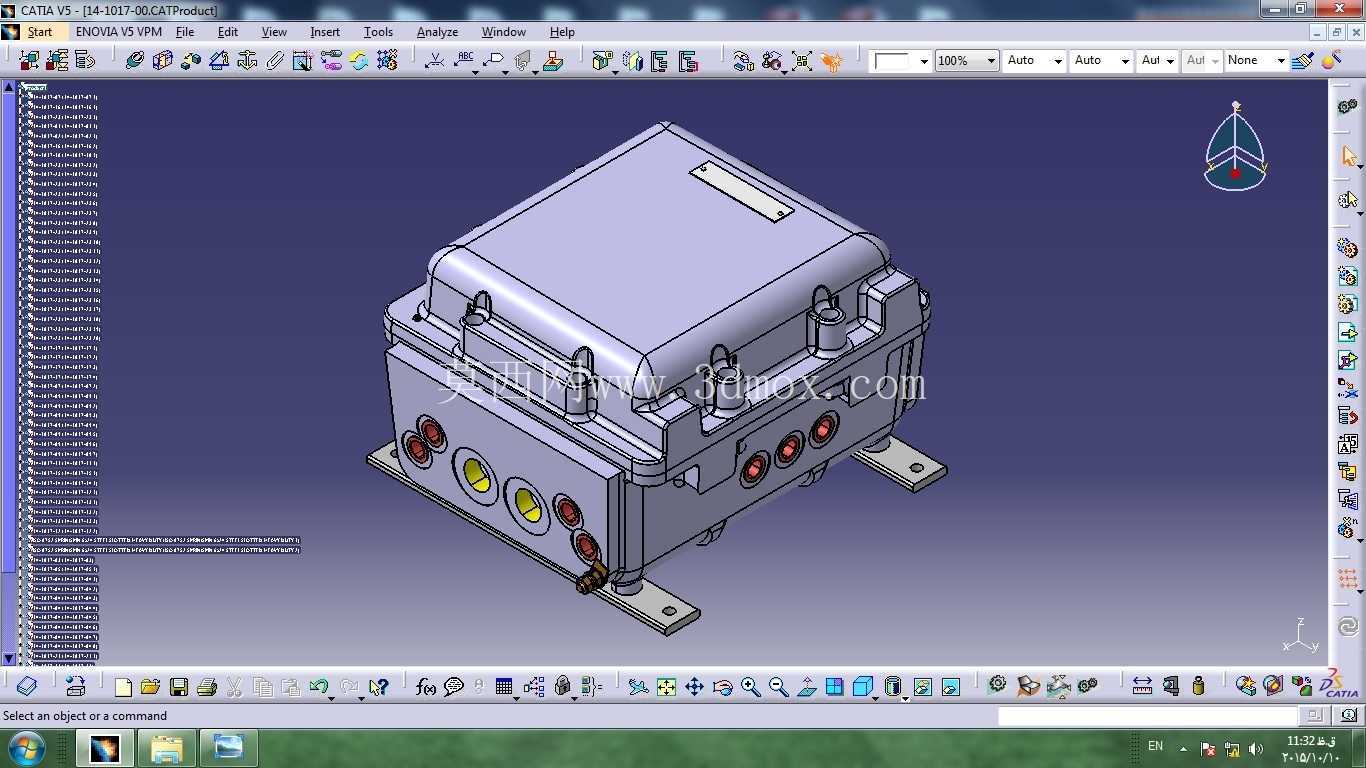
Task: Open the None layer dropdown
Action: (x=1257, y=61)
